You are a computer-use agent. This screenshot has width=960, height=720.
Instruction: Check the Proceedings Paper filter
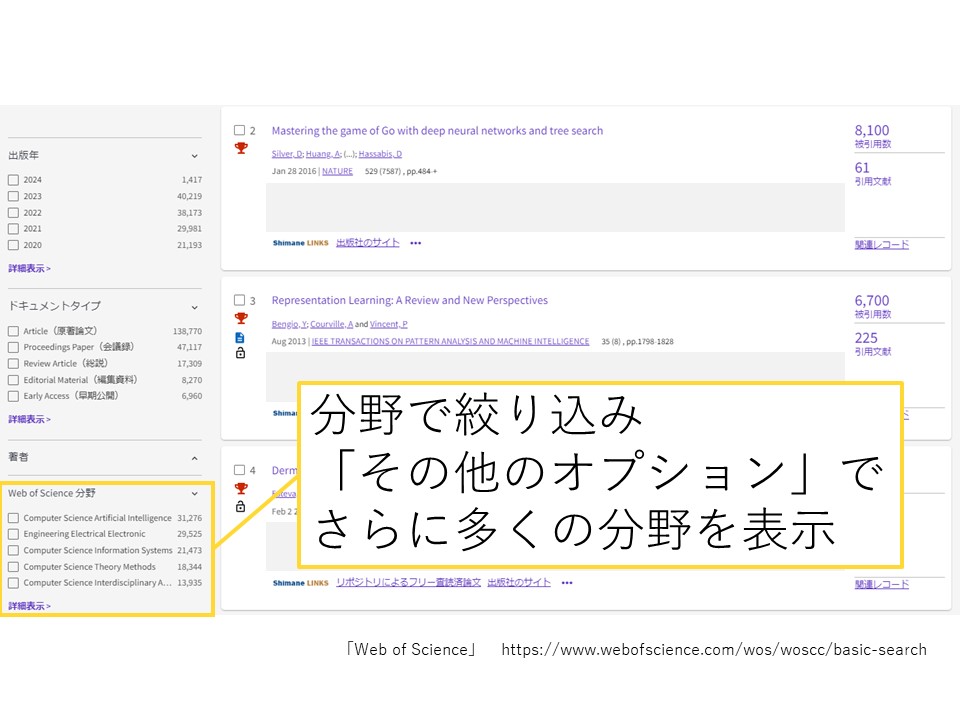pos(13,347)
